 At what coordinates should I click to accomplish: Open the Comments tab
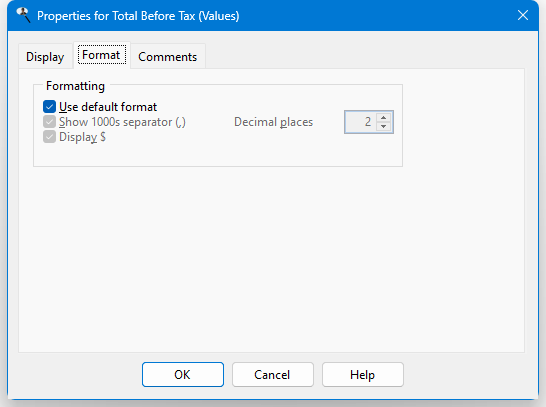pos(167,56)
